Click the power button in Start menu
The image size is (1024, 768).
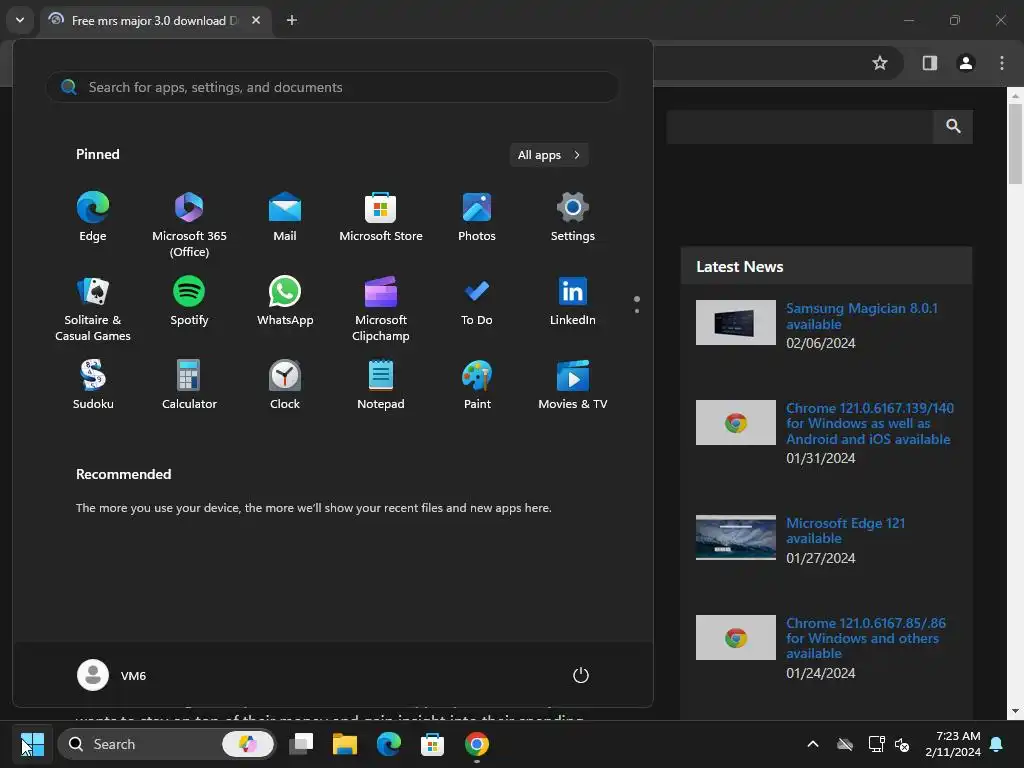(x=581, y=675)
